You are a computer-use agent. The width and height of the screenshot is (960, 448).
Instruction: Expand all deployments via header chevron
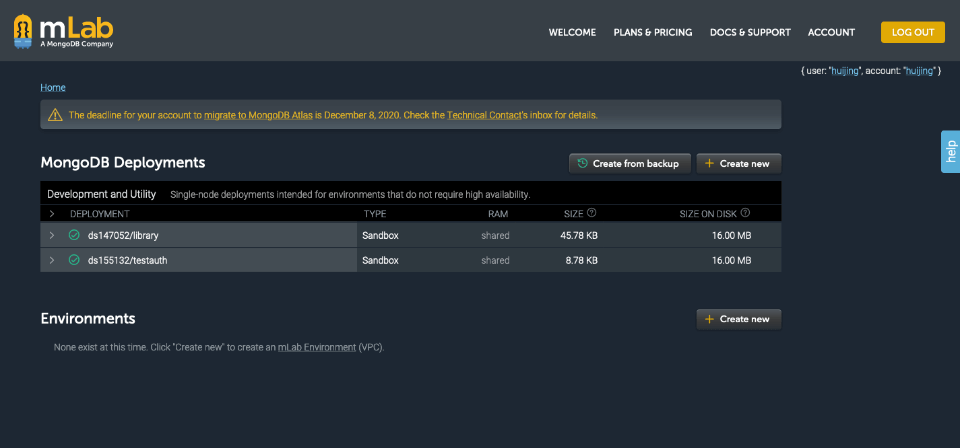point(52,214)
